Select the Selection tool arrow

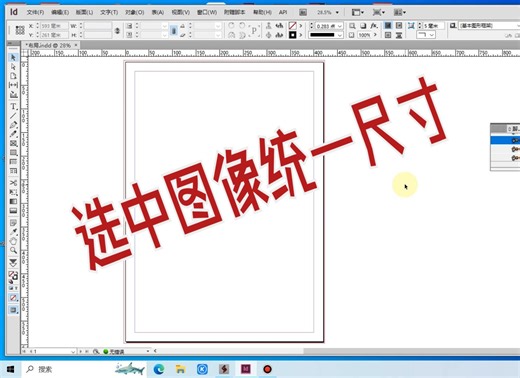[x=13, y=58]
